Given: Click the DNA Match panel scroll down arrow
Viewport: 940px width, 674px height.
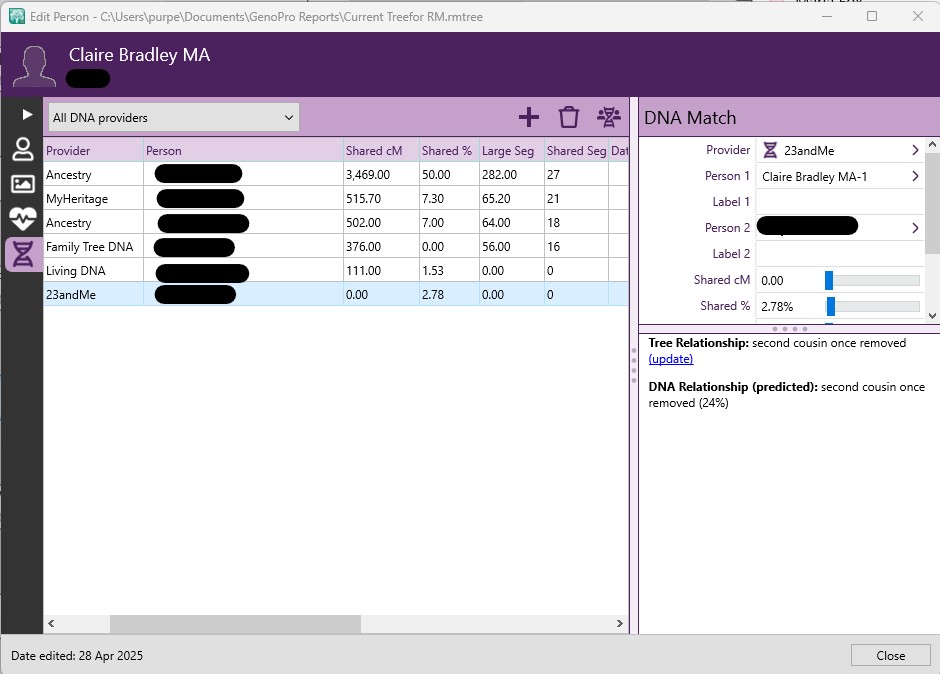Looking at the screenshot, I should 932,315.
